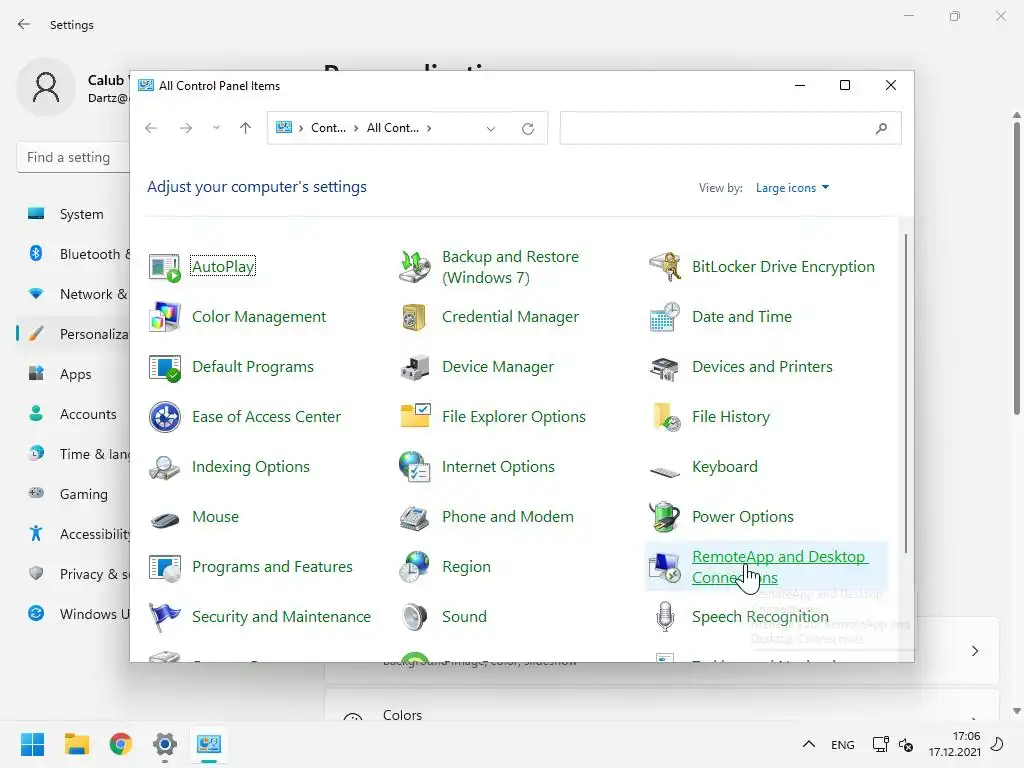Show hidden icons in system tray

click(x=808, y=744)
